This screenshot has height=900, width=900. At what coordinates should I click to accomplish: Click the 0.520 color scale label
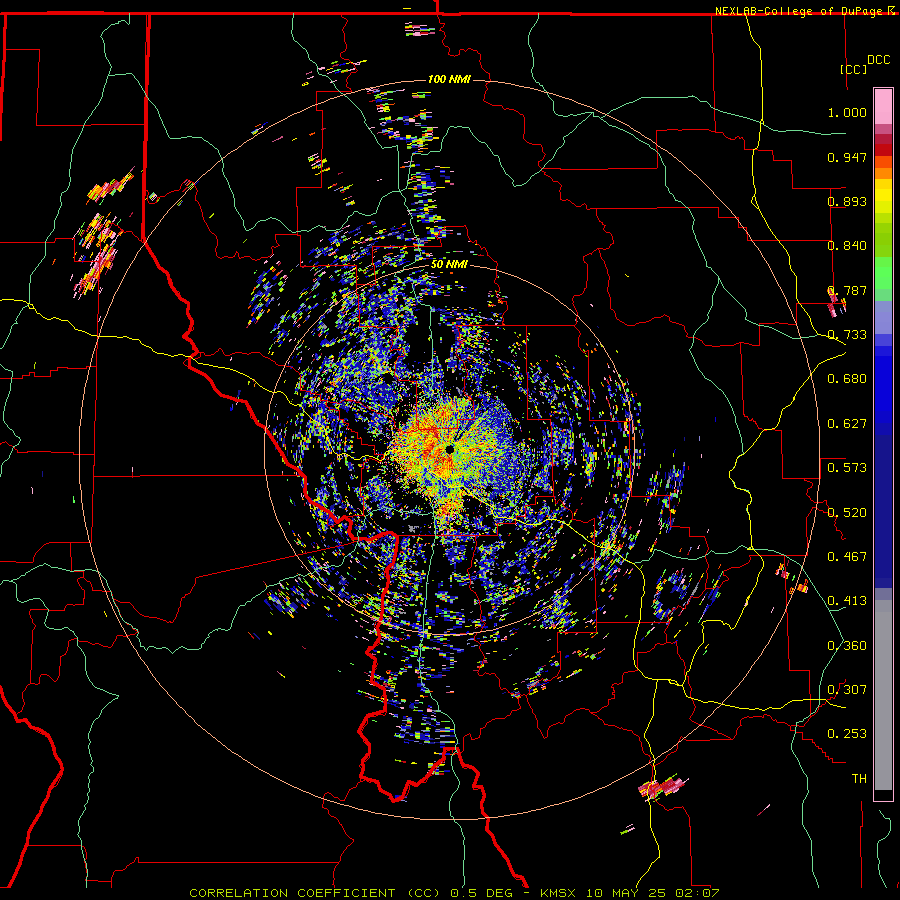click(x=847, y=513)
